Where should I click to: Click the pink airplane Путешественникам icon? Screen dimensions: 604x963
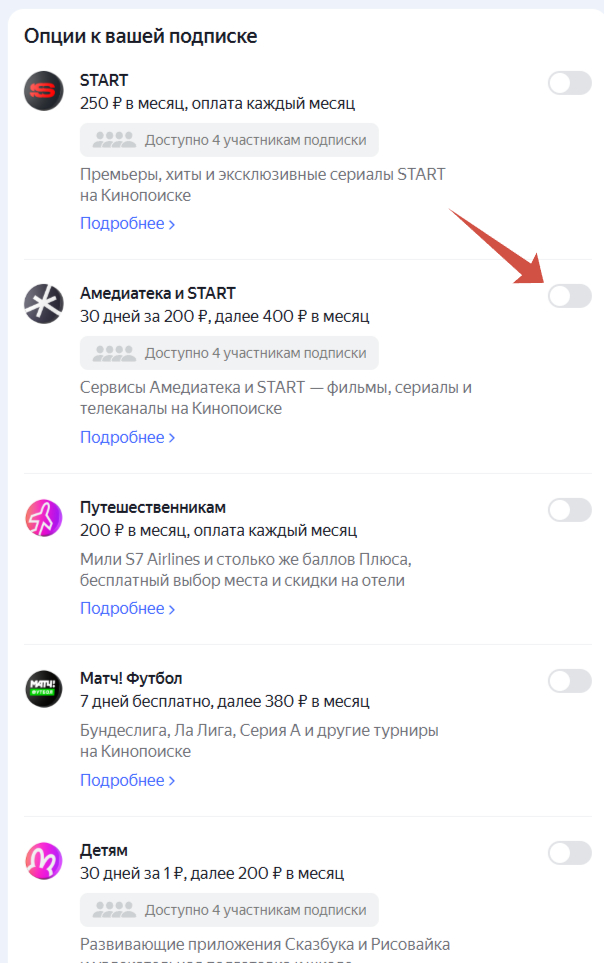[x=44, y=518]
